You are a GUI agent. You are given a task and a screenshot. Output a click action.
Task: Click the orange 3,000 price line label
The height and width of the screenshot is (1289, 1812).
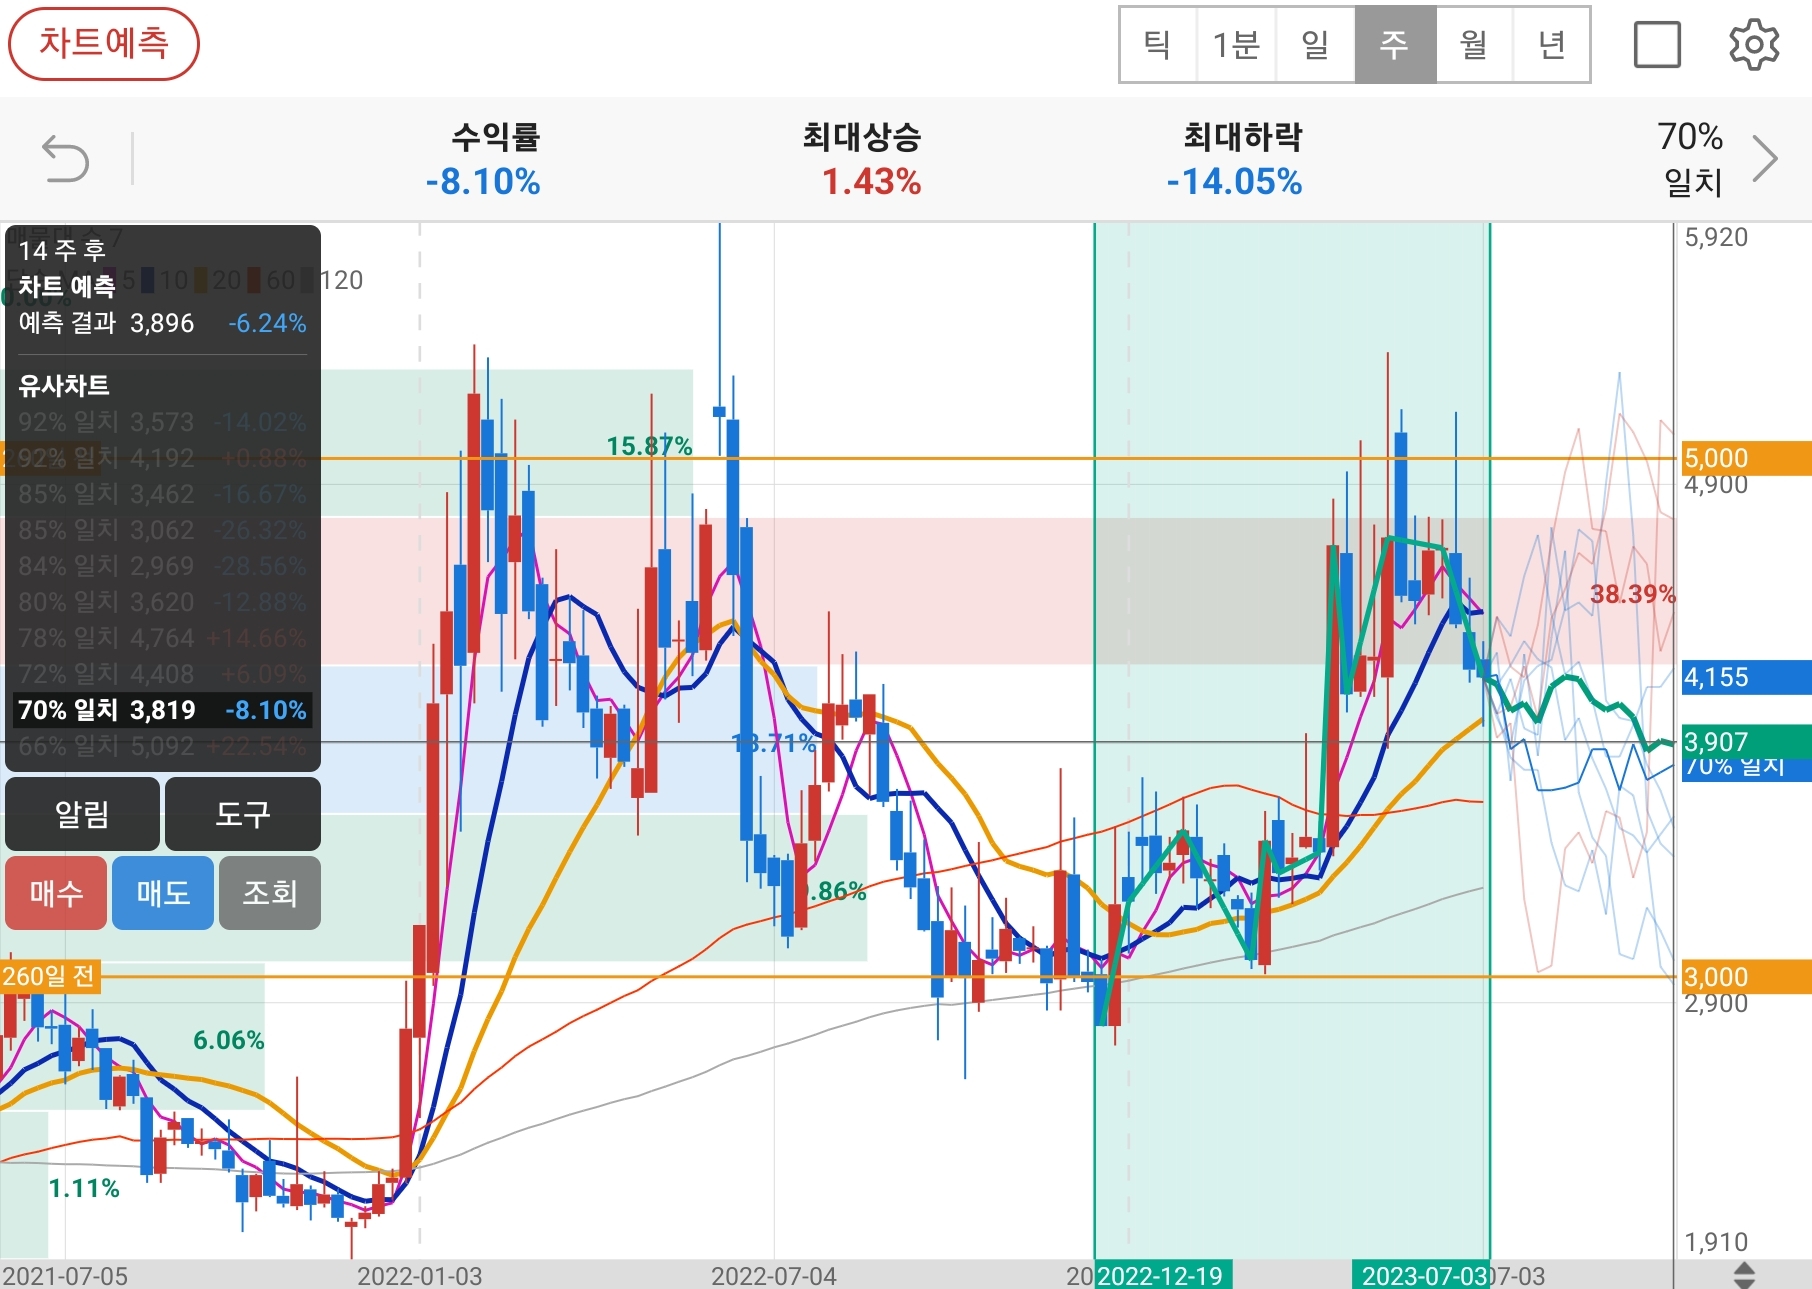click(x=1746, y=977)
